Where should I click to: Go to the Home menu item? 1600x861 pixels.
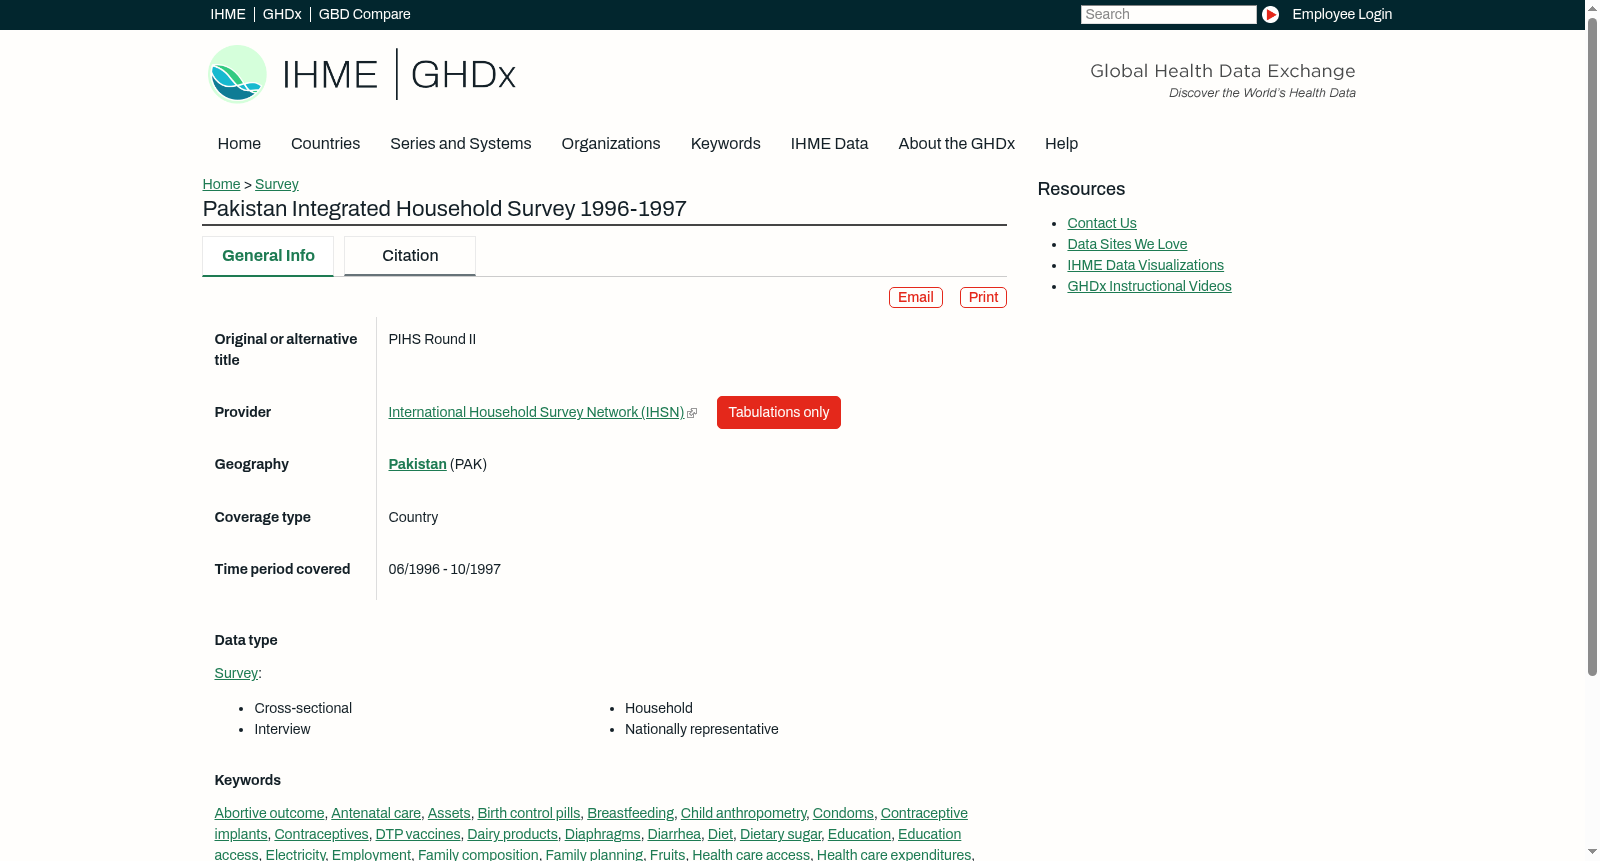tap(239, 144)
